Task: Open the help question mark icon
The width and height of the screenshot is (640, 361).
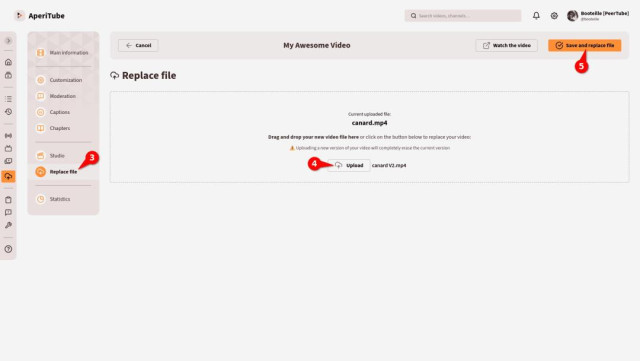Action: coord(8,249)
